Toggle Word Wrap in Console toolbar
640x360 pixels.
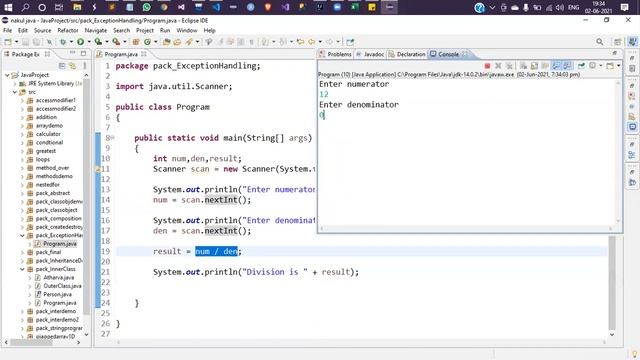(545, 66)
